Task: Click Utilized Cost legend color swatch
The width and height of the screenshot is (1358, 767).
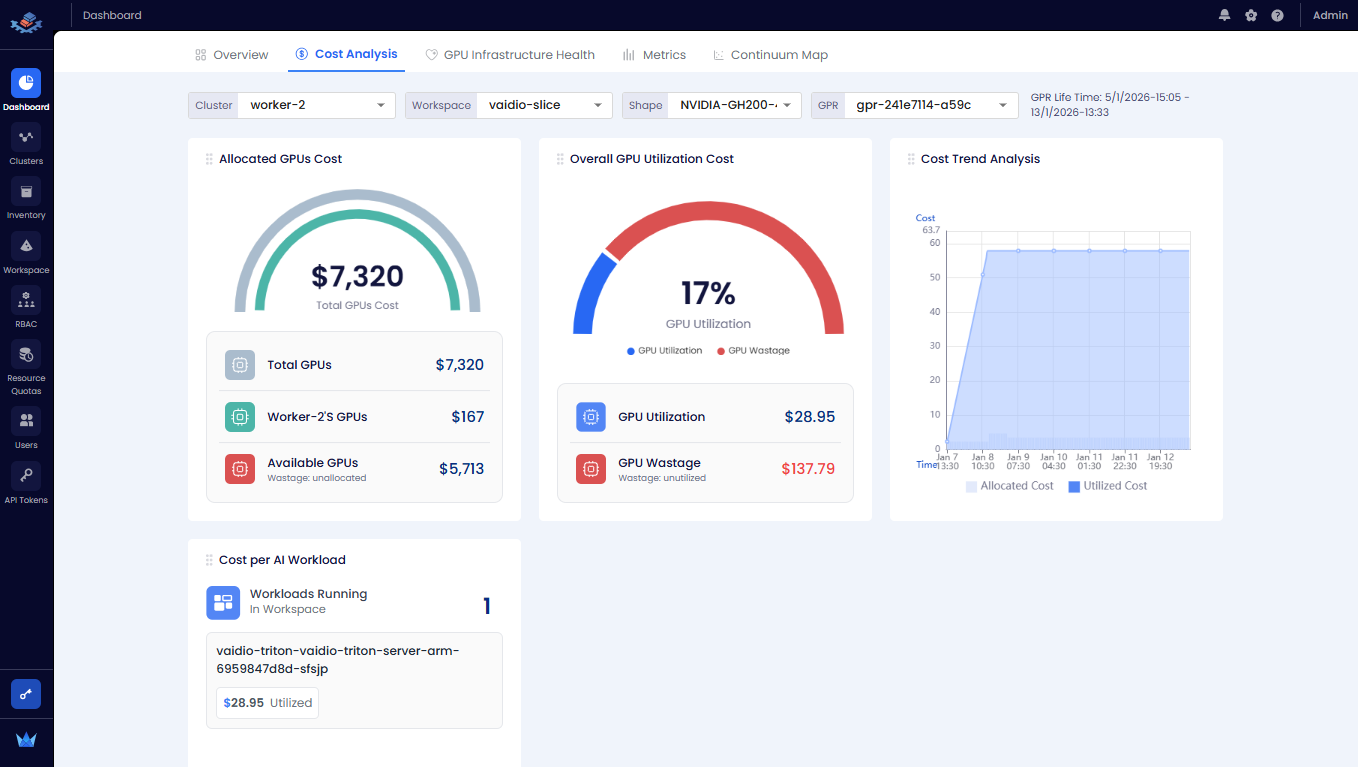Action: coord(1074,486)
